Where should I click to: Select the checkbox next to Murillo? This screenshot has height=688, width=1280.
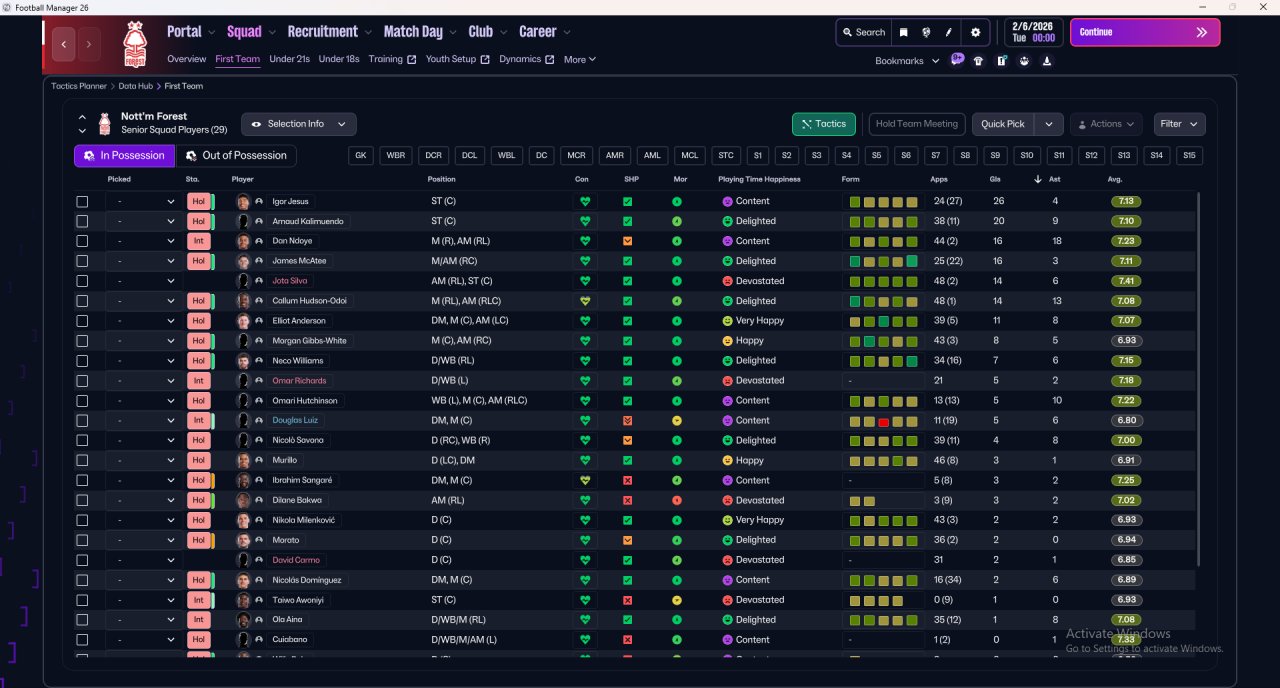[82, 460]
